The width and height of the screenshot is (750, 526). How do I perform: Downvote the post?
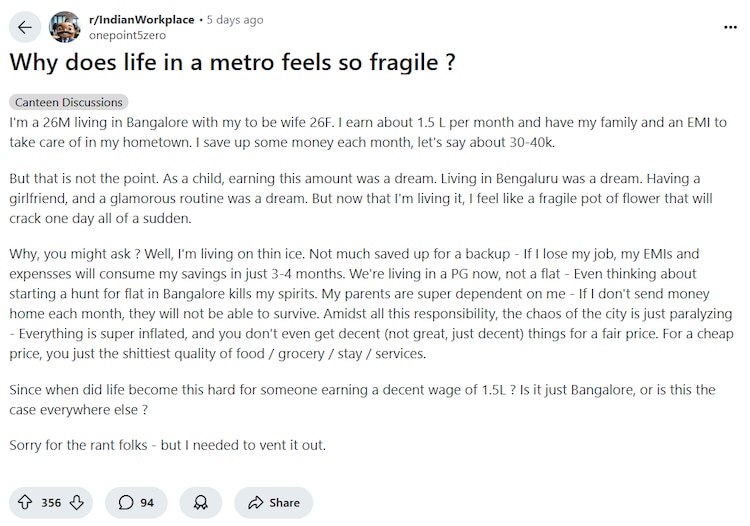coord(77,502)
